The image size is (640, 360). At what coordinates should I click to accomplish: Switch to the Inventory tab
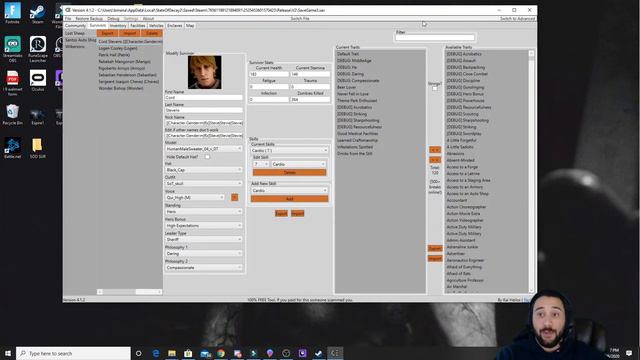coord(118,26)
